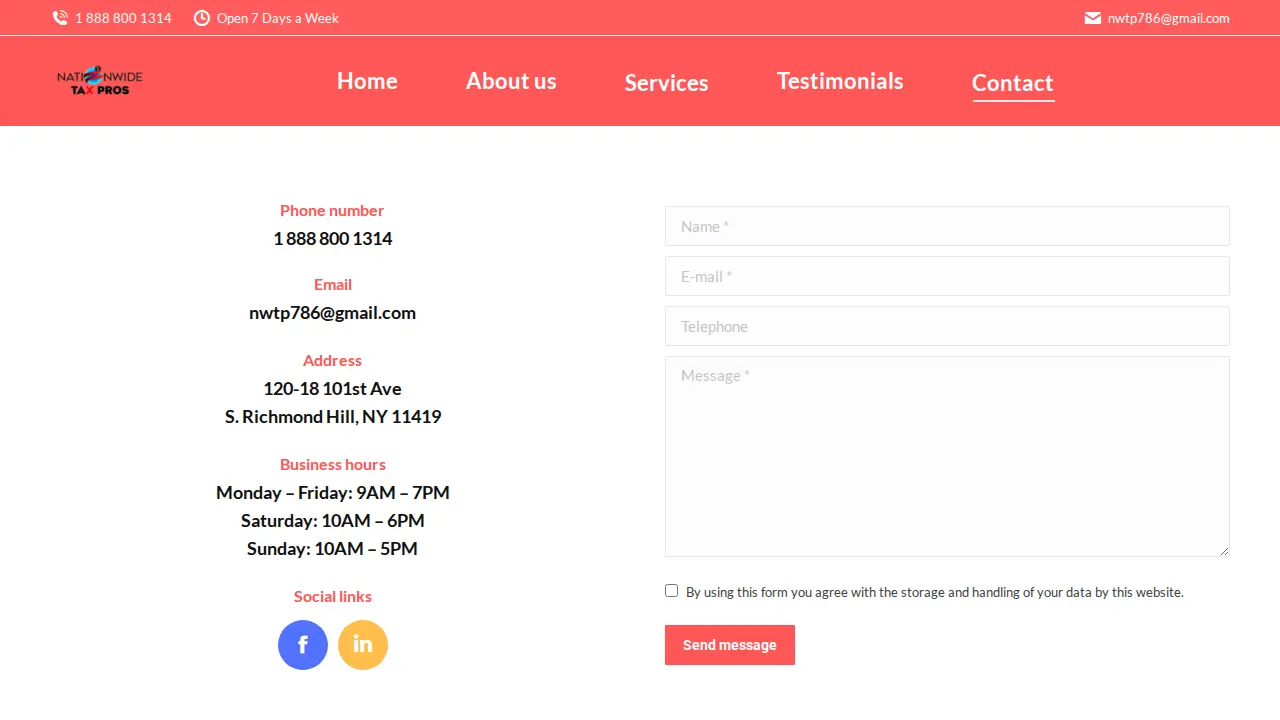This screenshot has height=720, width=1280.
Task: Click the Open 7 Days a Week text
Action: pyautogui.click(x=278, y=18)
